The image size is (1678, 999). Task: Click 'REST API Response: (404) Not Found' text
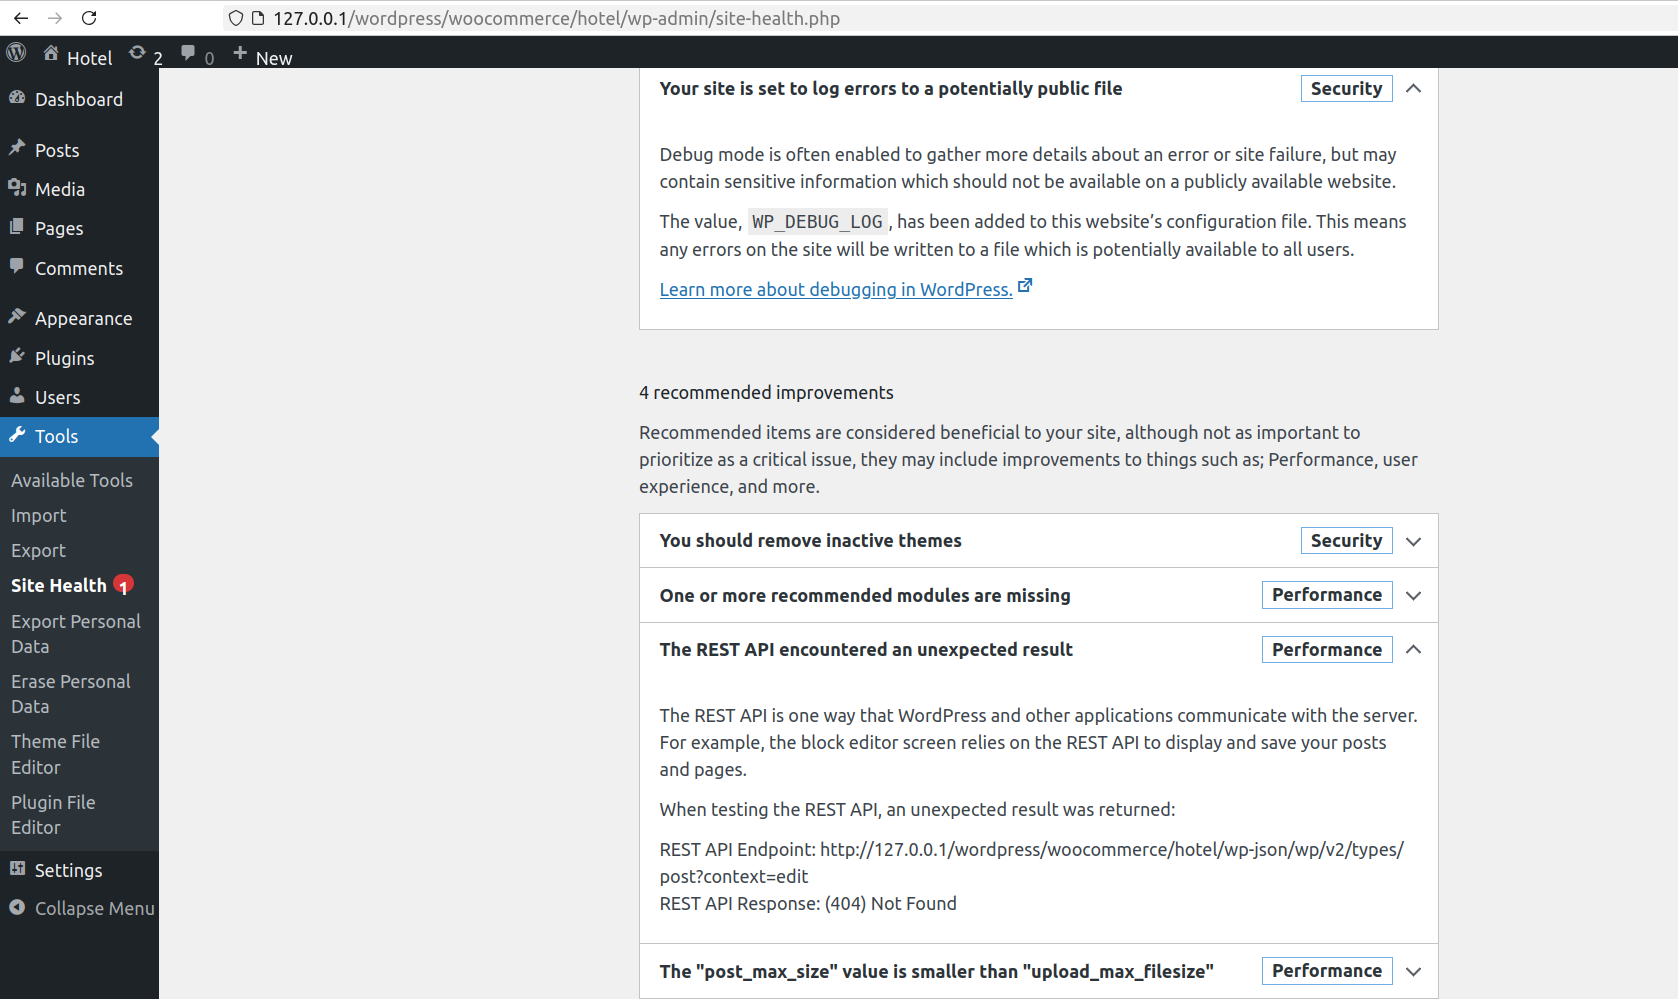[x=808, y=903]
